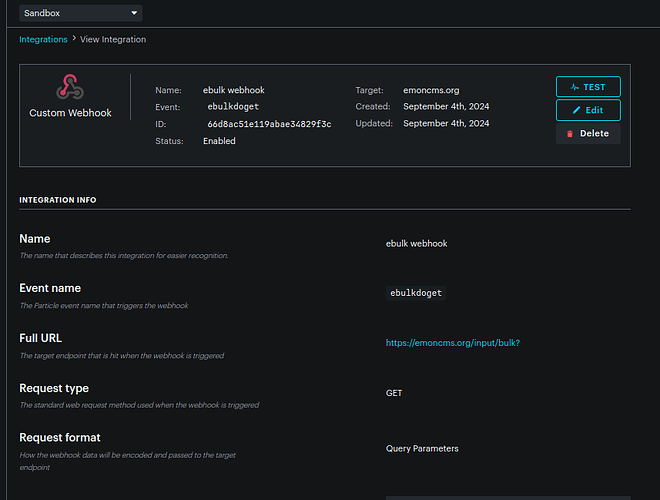The width and height of the screenshot is (660, 500).
Task: Click pencil icon in Edit button
Action: click(x=576, y=110)
